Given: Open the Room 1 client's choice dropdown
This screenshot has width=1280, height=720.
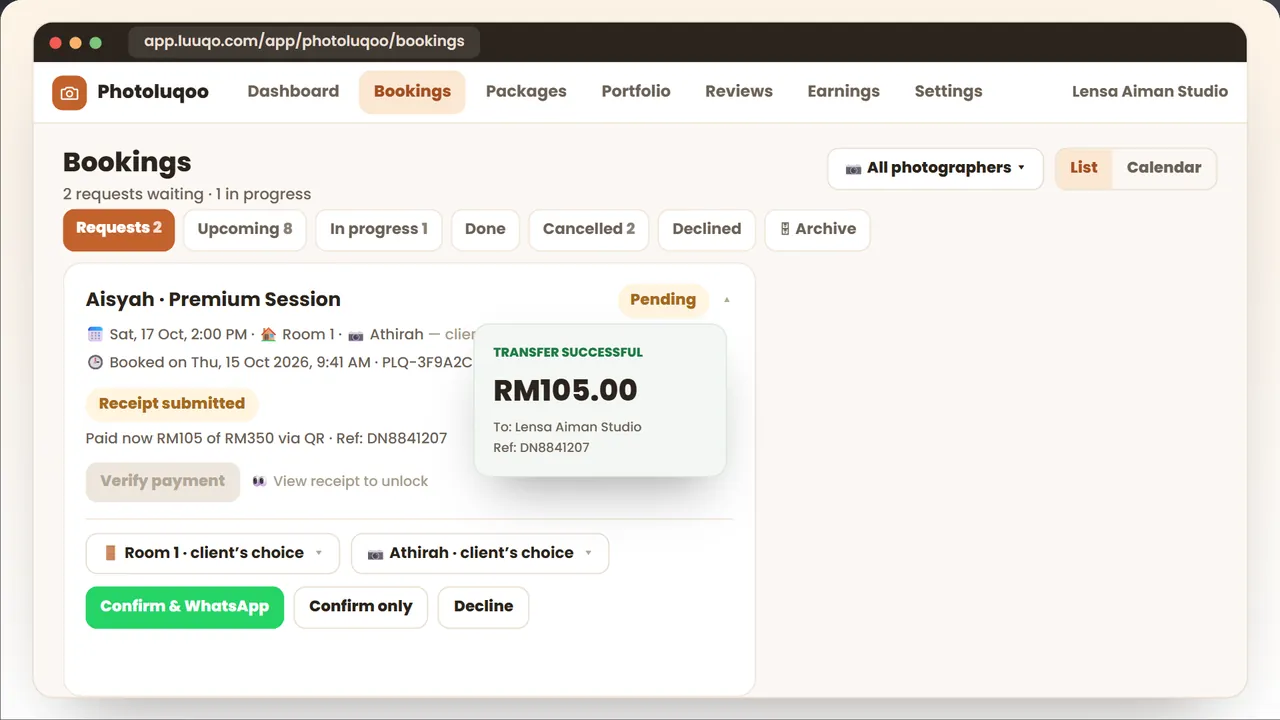Looking at the screenshot, I should pos(213,553).
